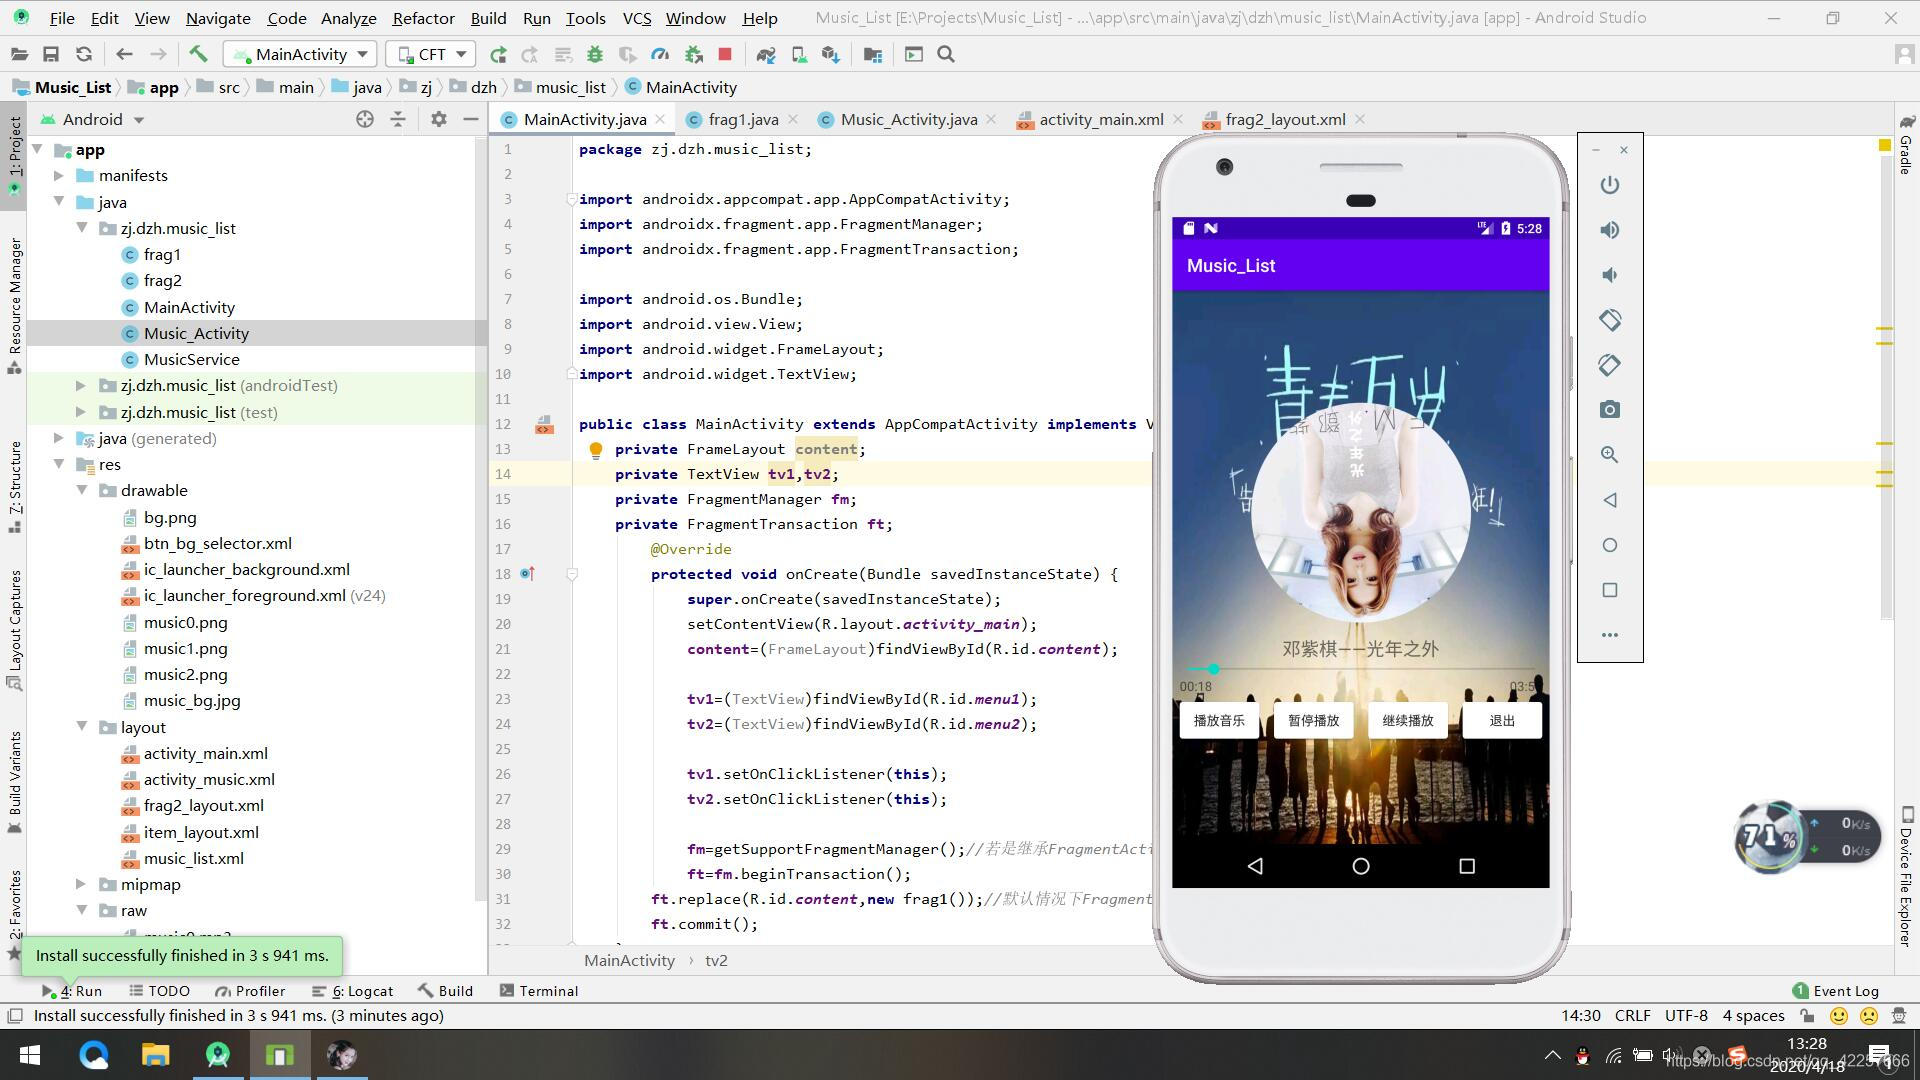This screenshot has height=1080, width=1920.
Task: Click the Stop running app icon
Action: tap(727, 54)
